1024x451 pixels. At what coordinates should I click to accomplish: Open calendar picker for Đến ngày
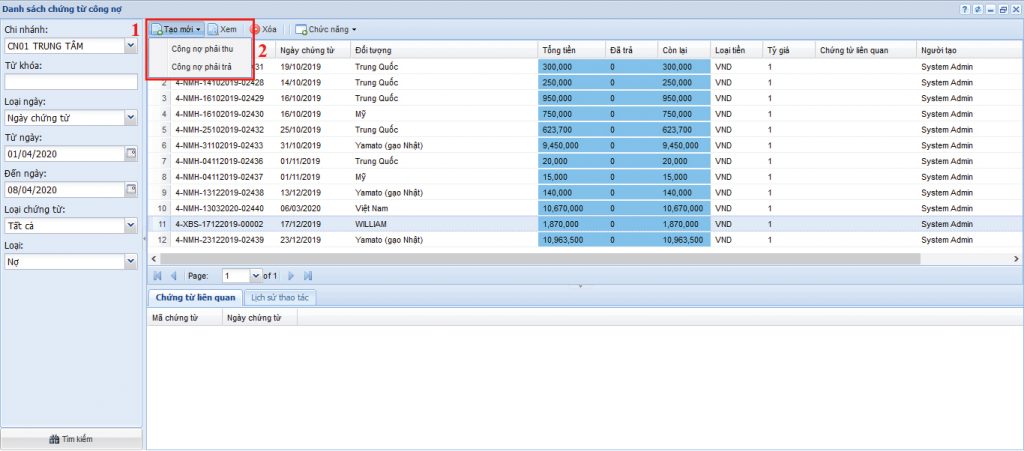(131, 189)
